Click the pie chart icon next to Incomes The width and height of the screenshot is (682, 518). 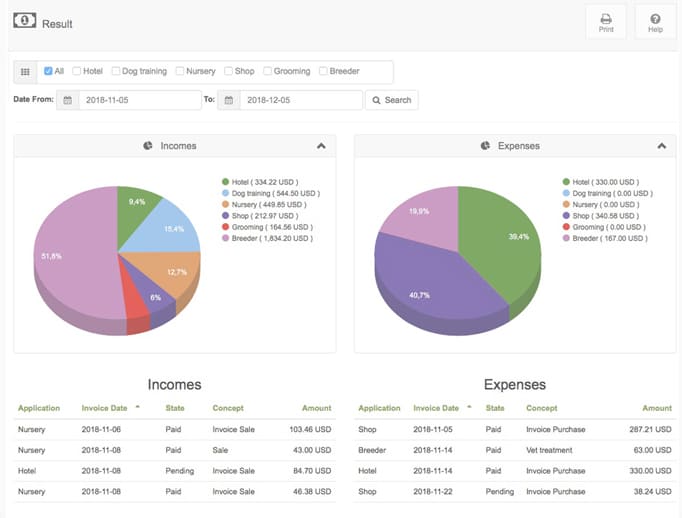[x=148, y=146]
